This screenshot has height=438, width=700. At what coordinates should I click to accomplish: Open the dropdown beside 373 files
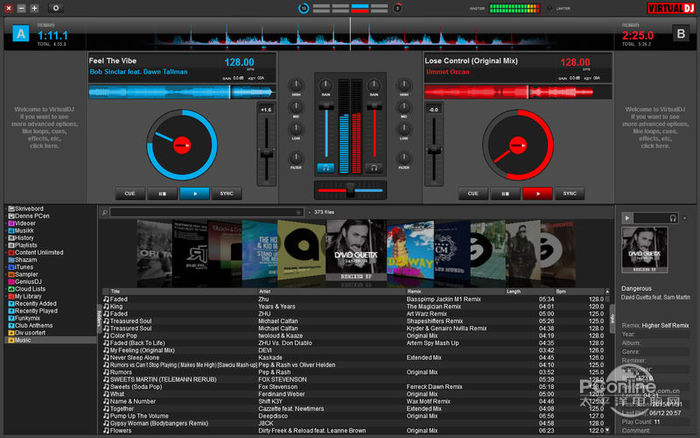point(310,213)
